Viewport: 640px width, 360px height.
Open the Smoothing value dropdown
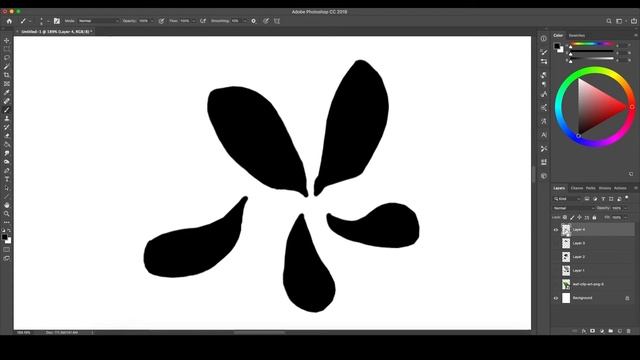point(244,21)
